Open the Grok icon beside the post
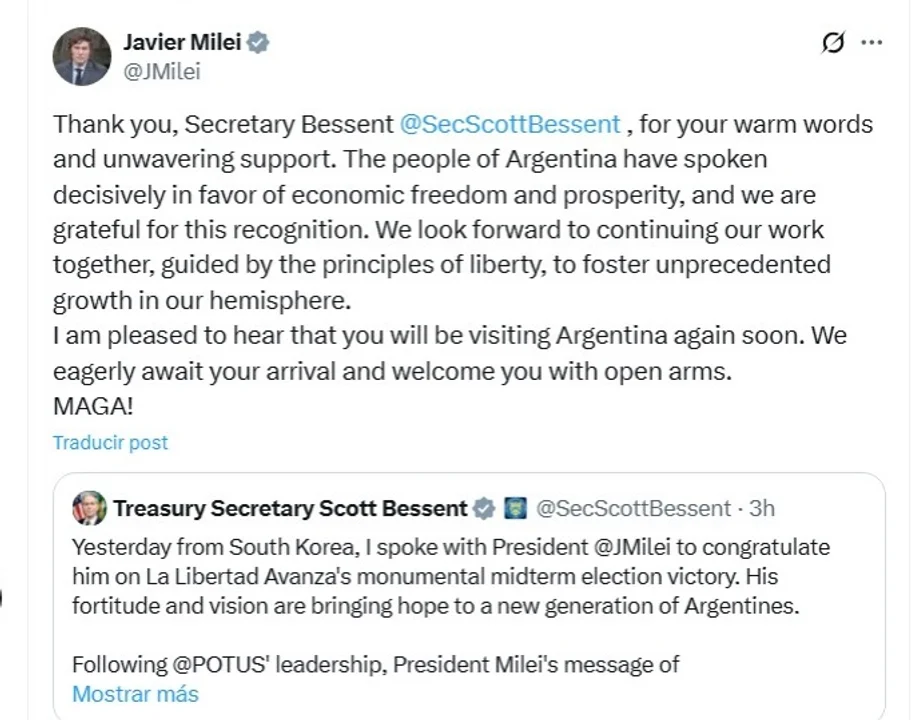Screen dimensions: 924x720 (x=831, y=42)
